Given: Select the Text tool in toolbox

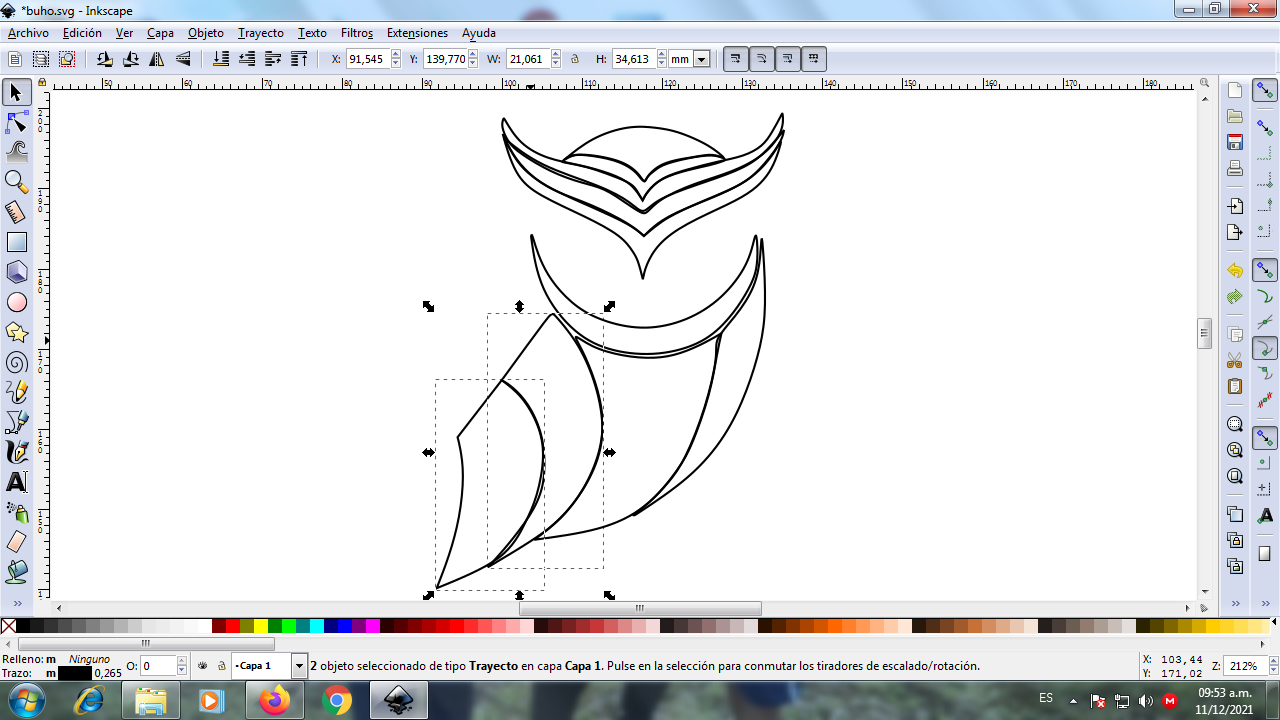Looking at the screenshot, I should point(16,482).
